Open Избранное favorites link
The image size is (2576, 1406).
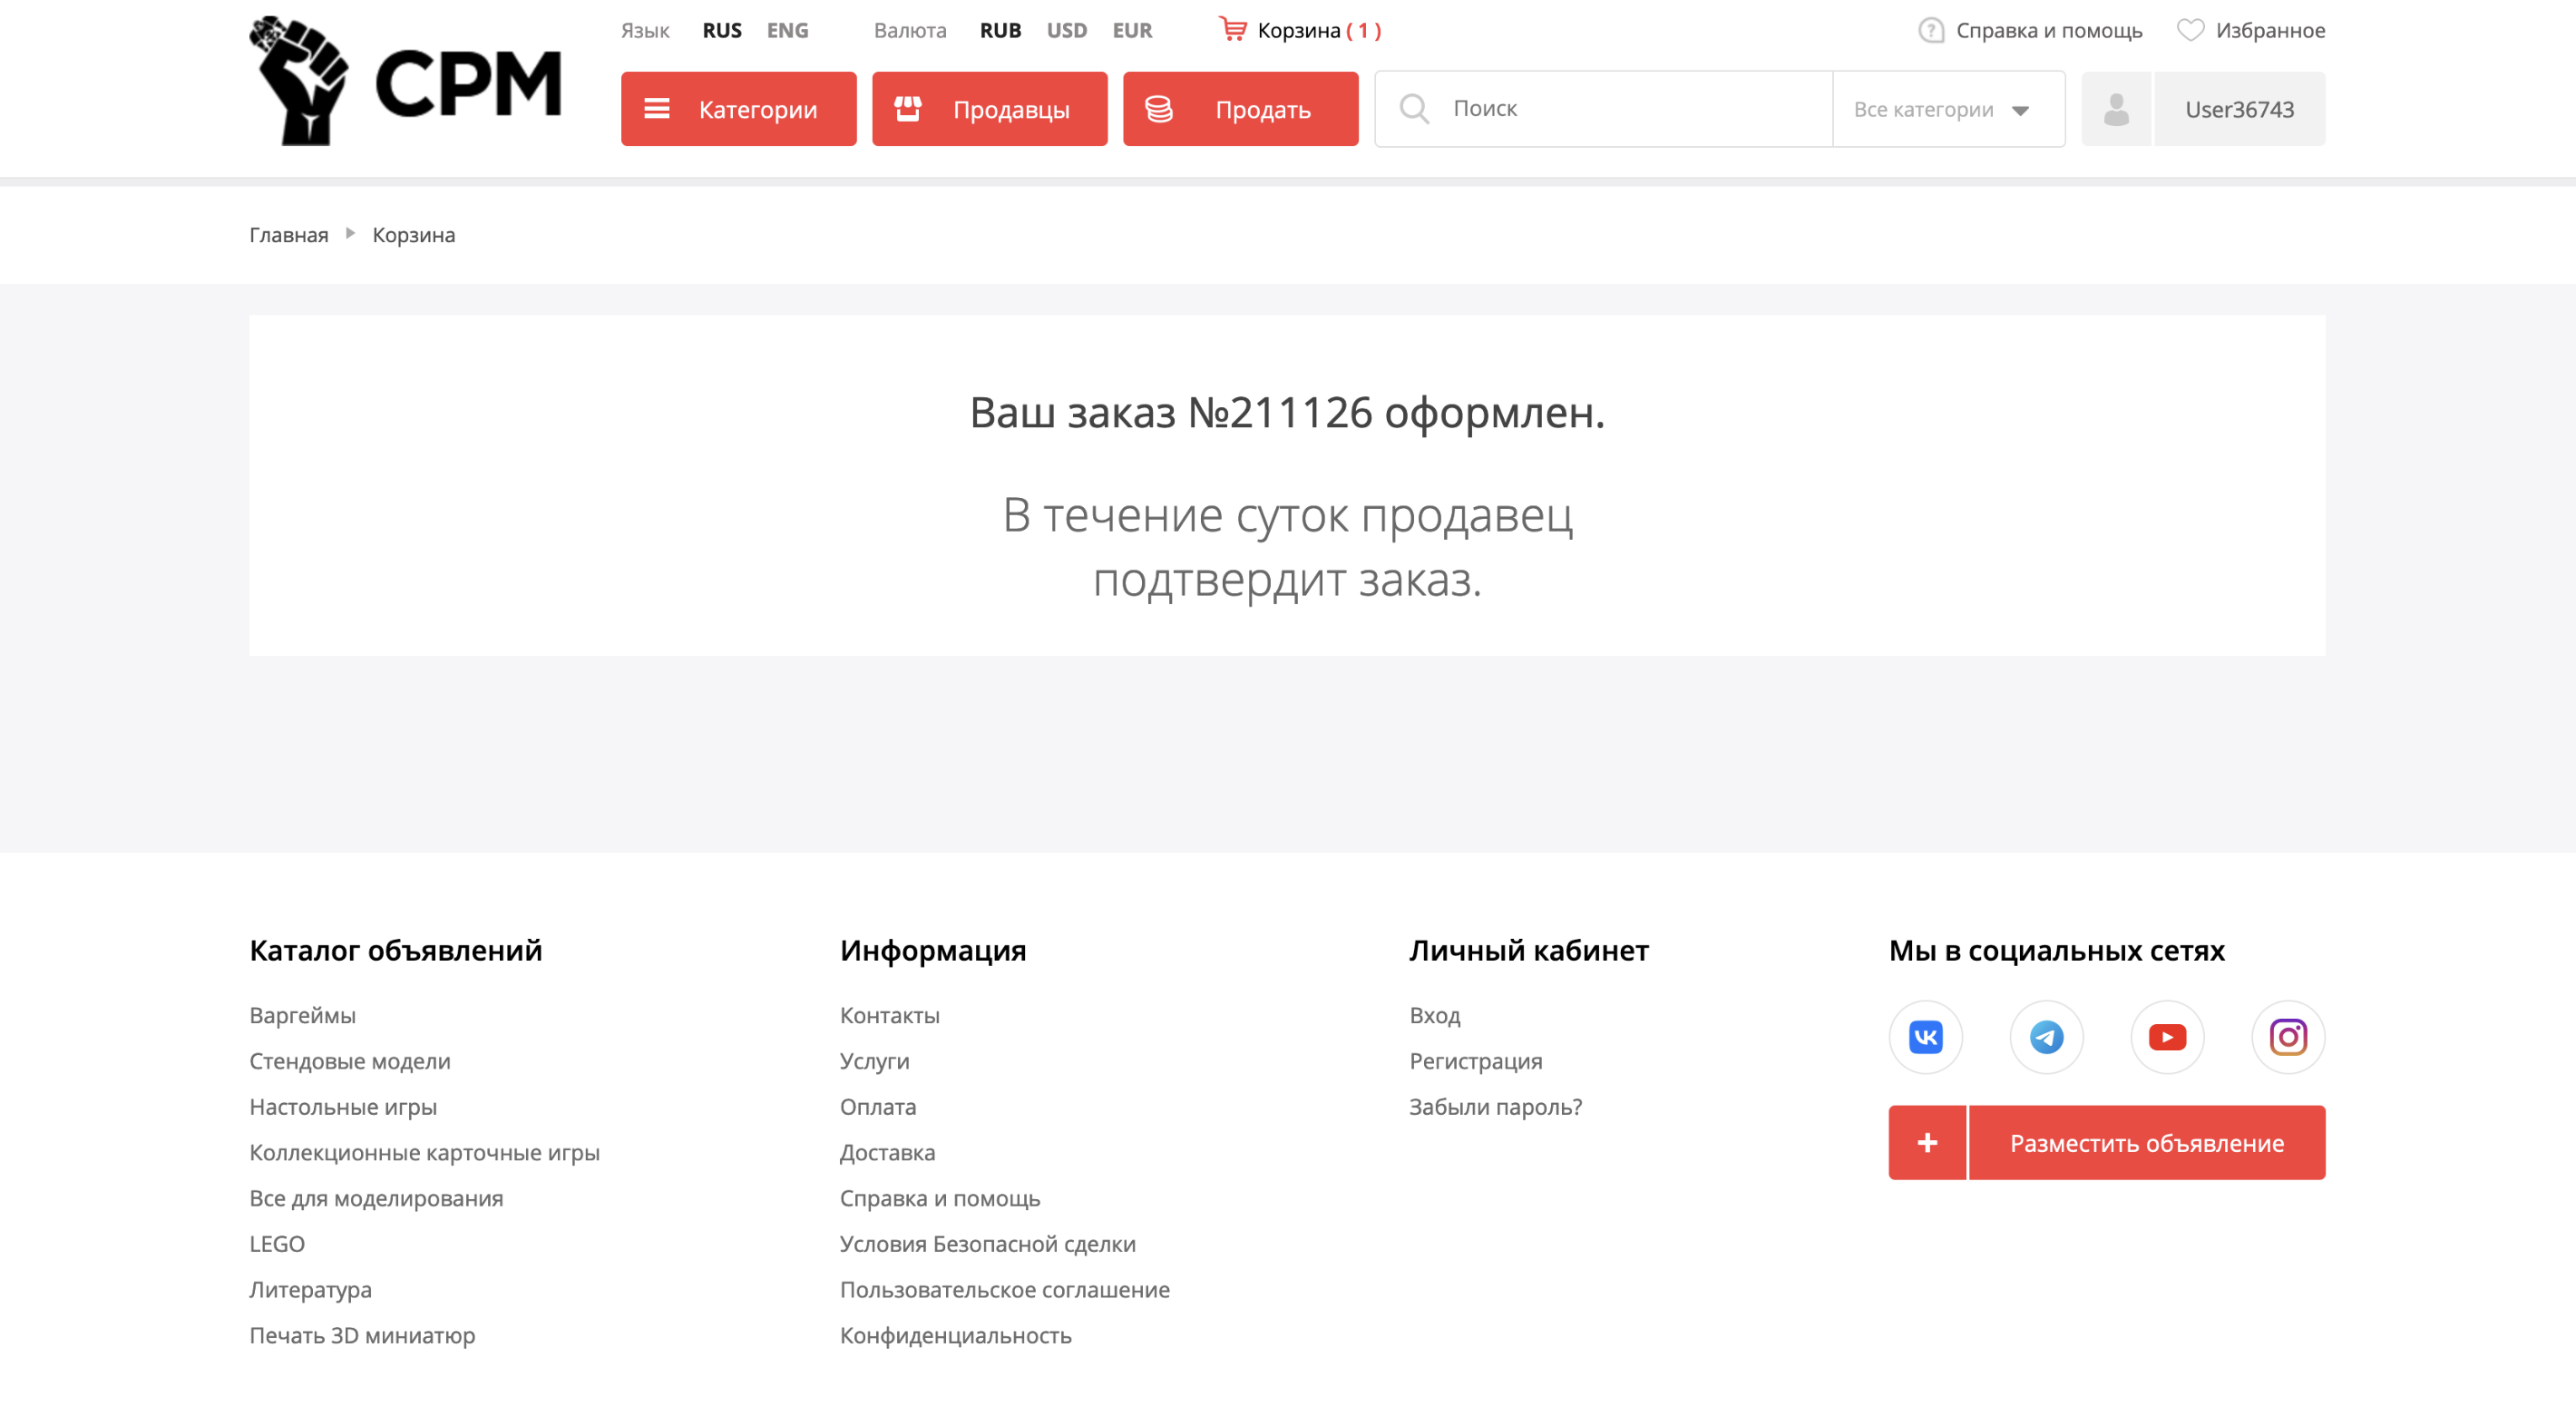coord(2270,30)
